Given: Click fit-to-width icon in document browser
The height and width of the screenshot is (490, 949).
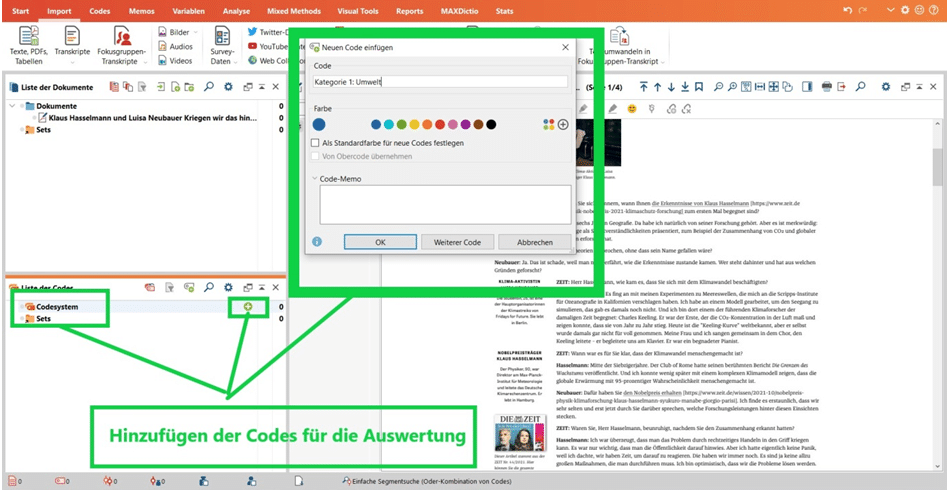Looking at the screenshot, I should tap(760, 87).
